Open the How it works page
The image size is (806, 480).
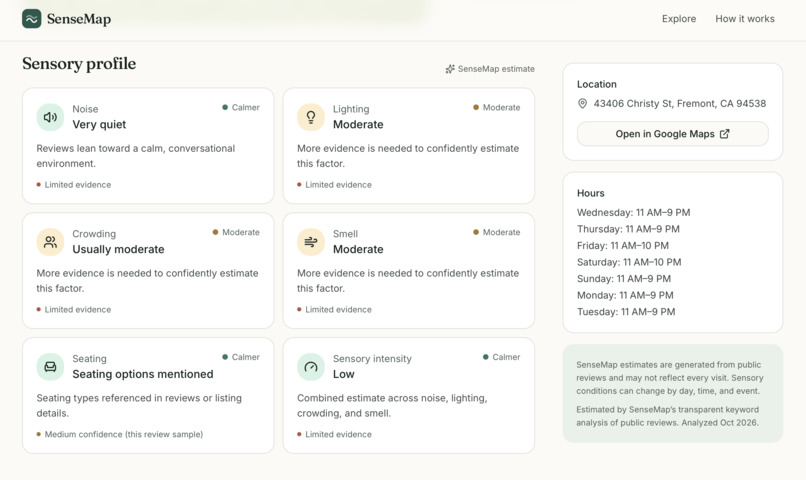coord(745,19)
